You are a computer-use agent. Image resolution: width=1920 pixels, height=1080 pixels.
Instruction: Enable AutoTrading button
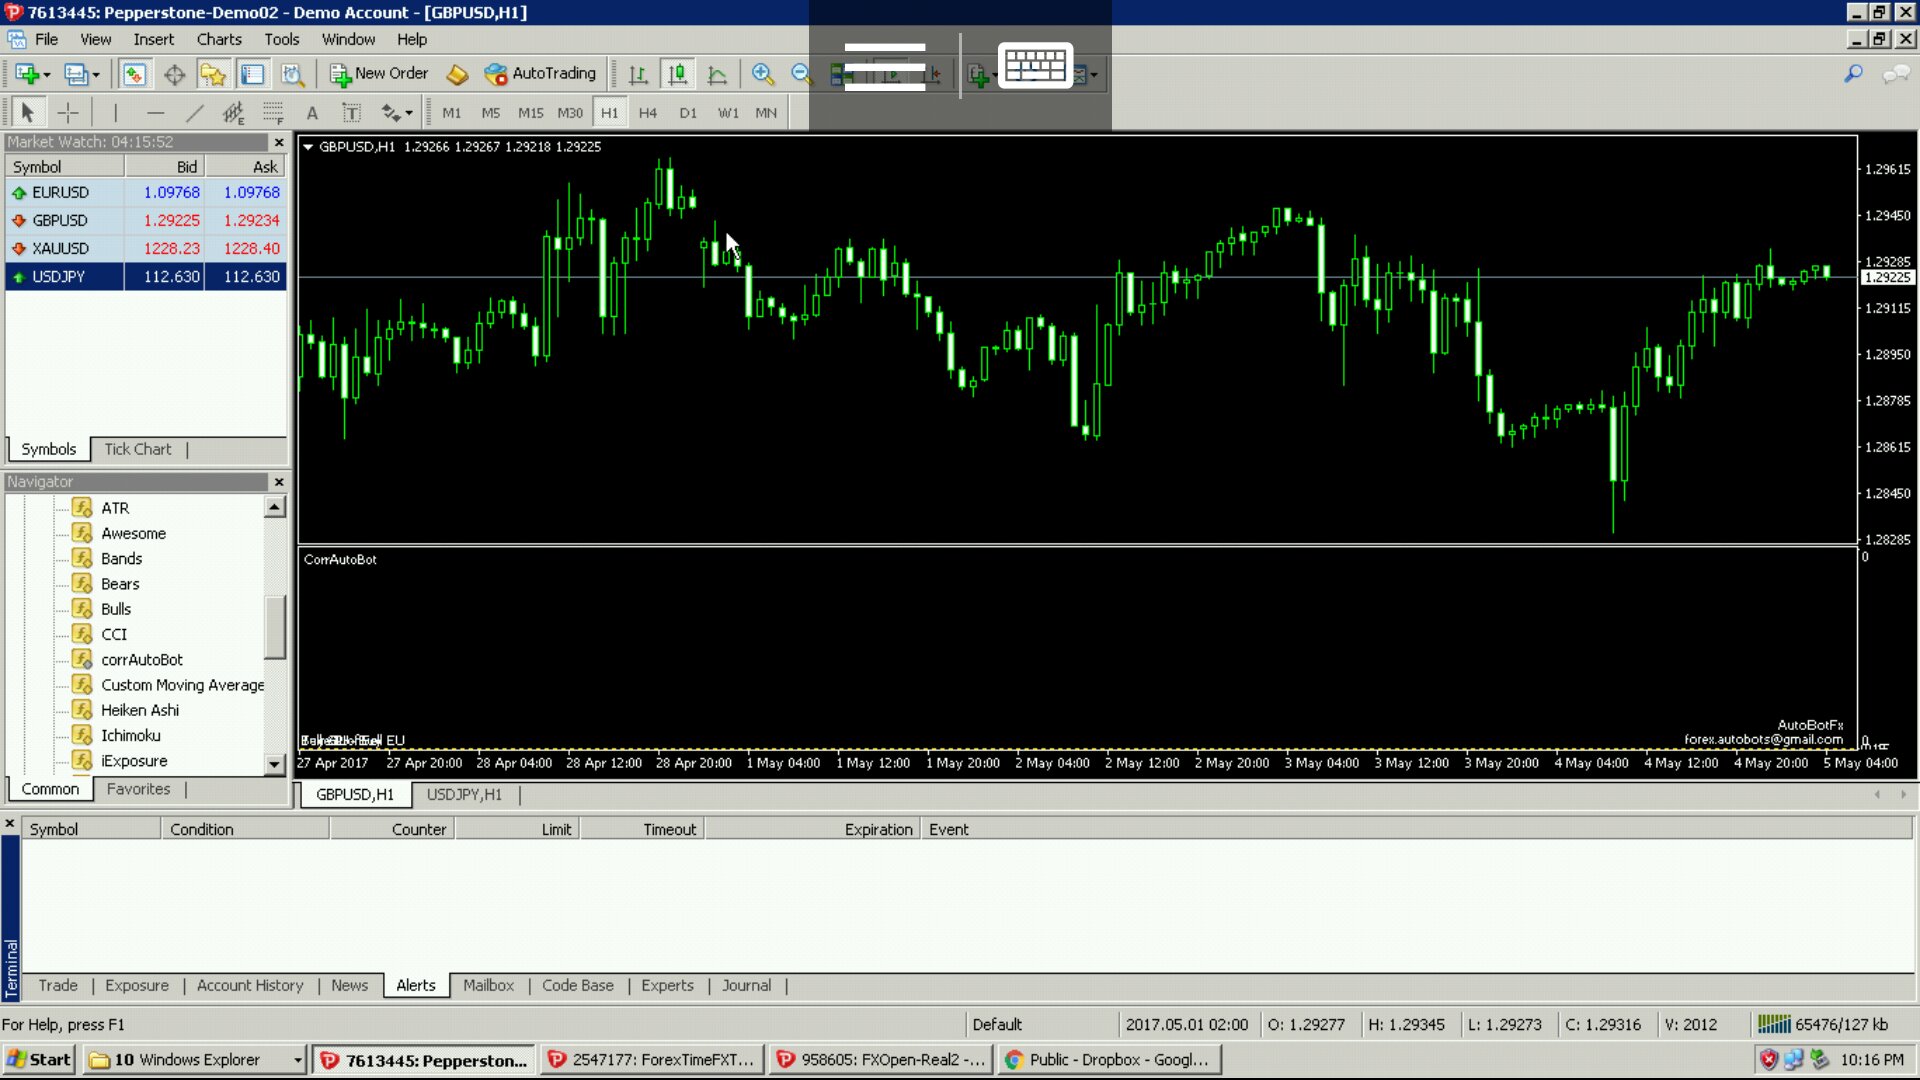[x=540, y=74]
